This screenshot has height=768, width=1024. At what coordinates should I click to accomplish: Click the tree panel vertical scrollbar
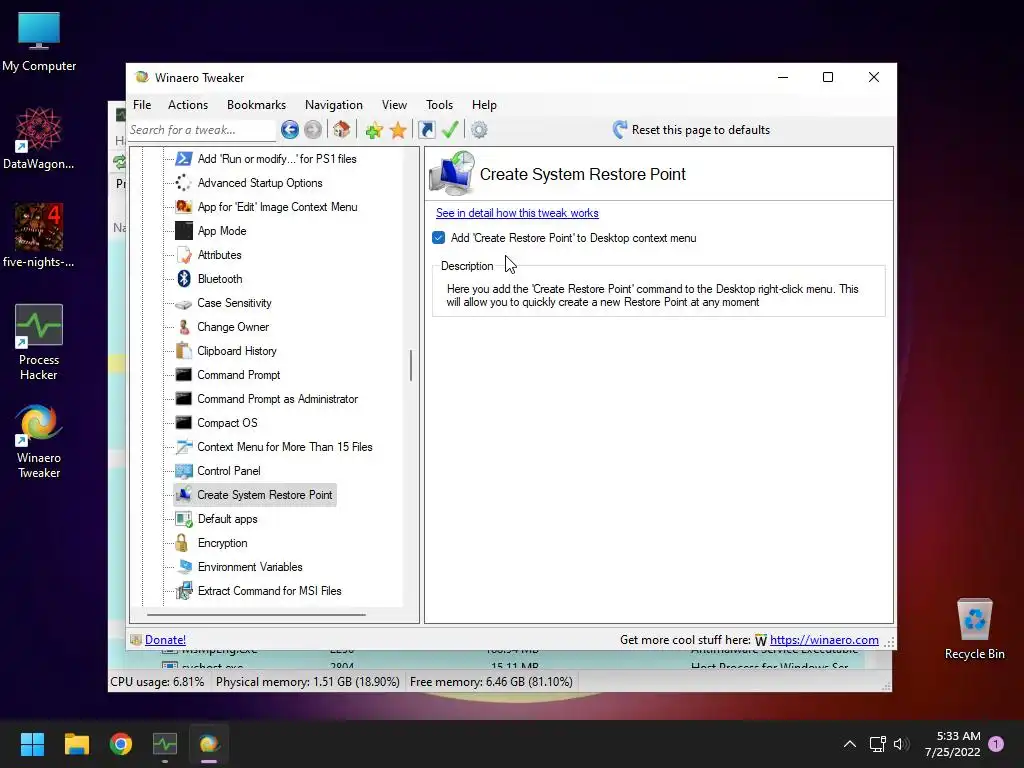point(411,366)
